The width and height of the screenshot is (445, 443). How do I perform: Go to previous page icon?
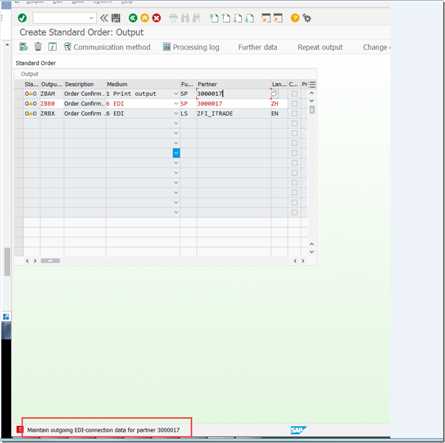[x=226, y=18]
